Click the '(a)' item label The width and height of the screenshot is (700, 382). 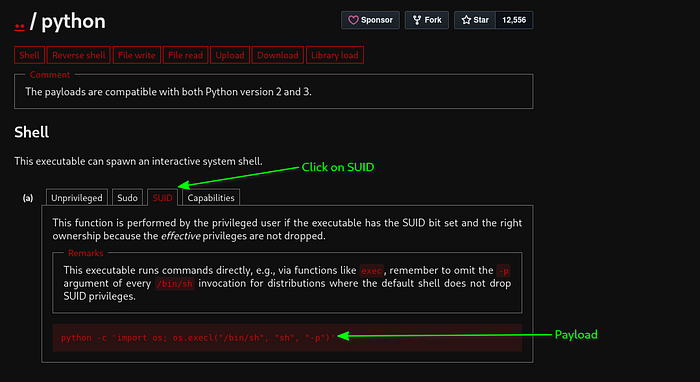tap(28, 198)
